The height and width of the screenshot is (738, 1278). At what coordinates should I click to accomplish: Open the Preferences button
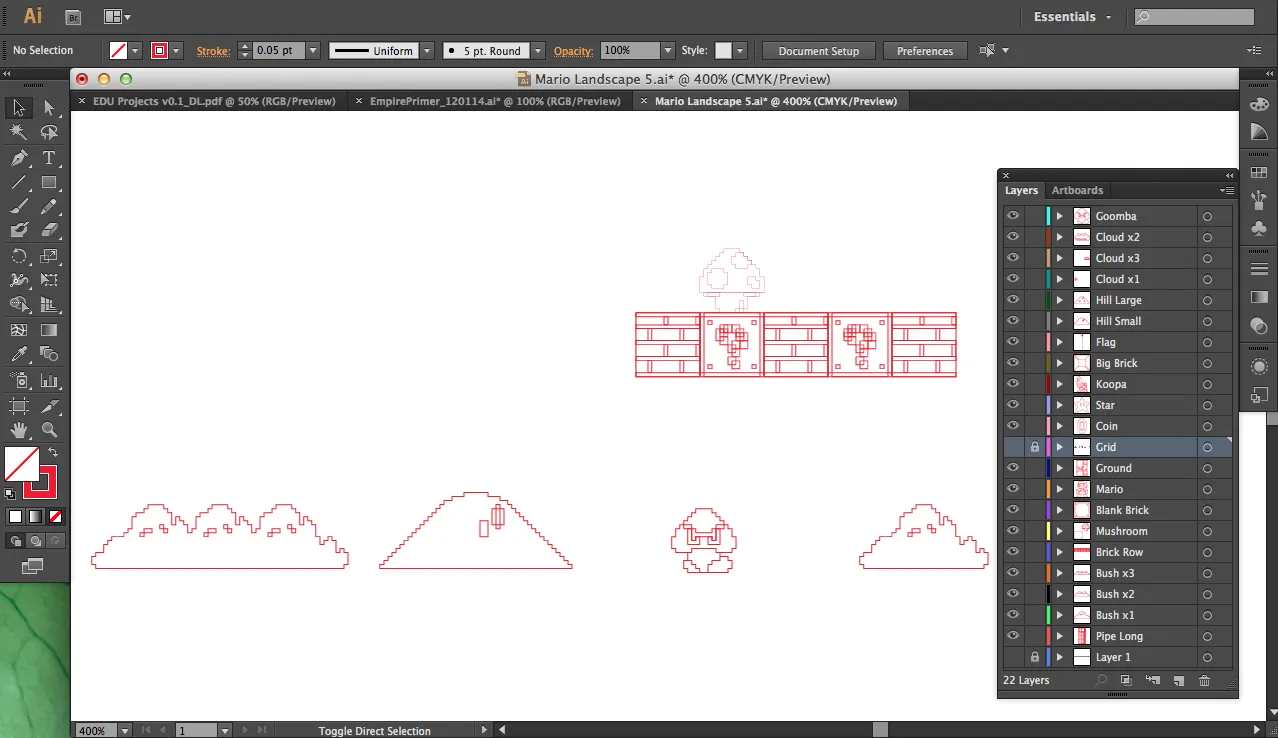(925, 51)
